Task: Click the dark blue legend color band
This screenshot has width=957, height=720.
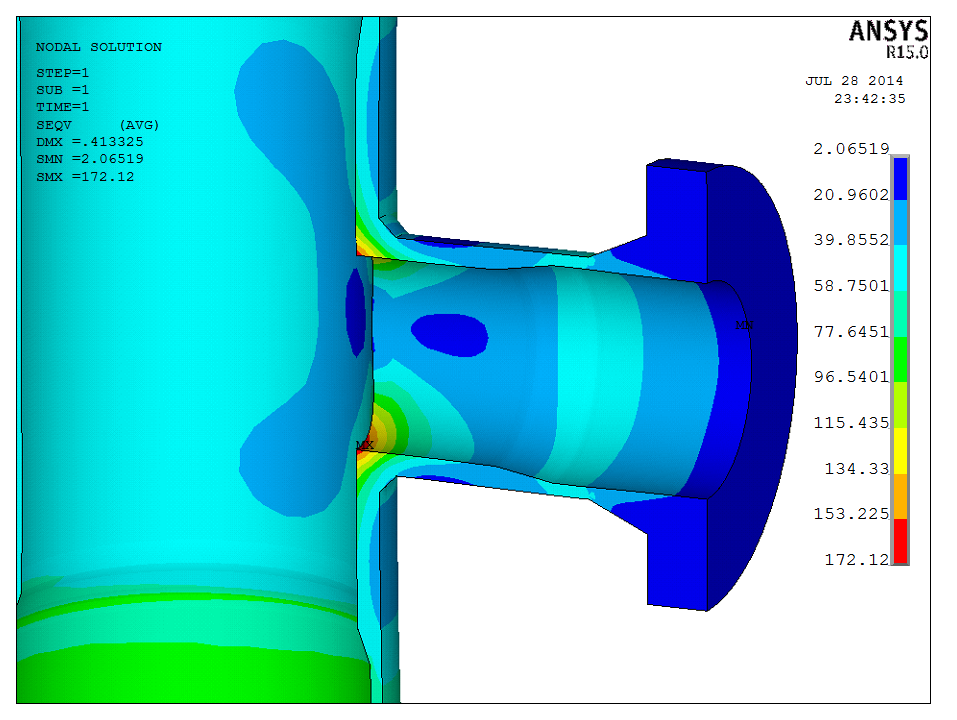Action: coord(900,178)
